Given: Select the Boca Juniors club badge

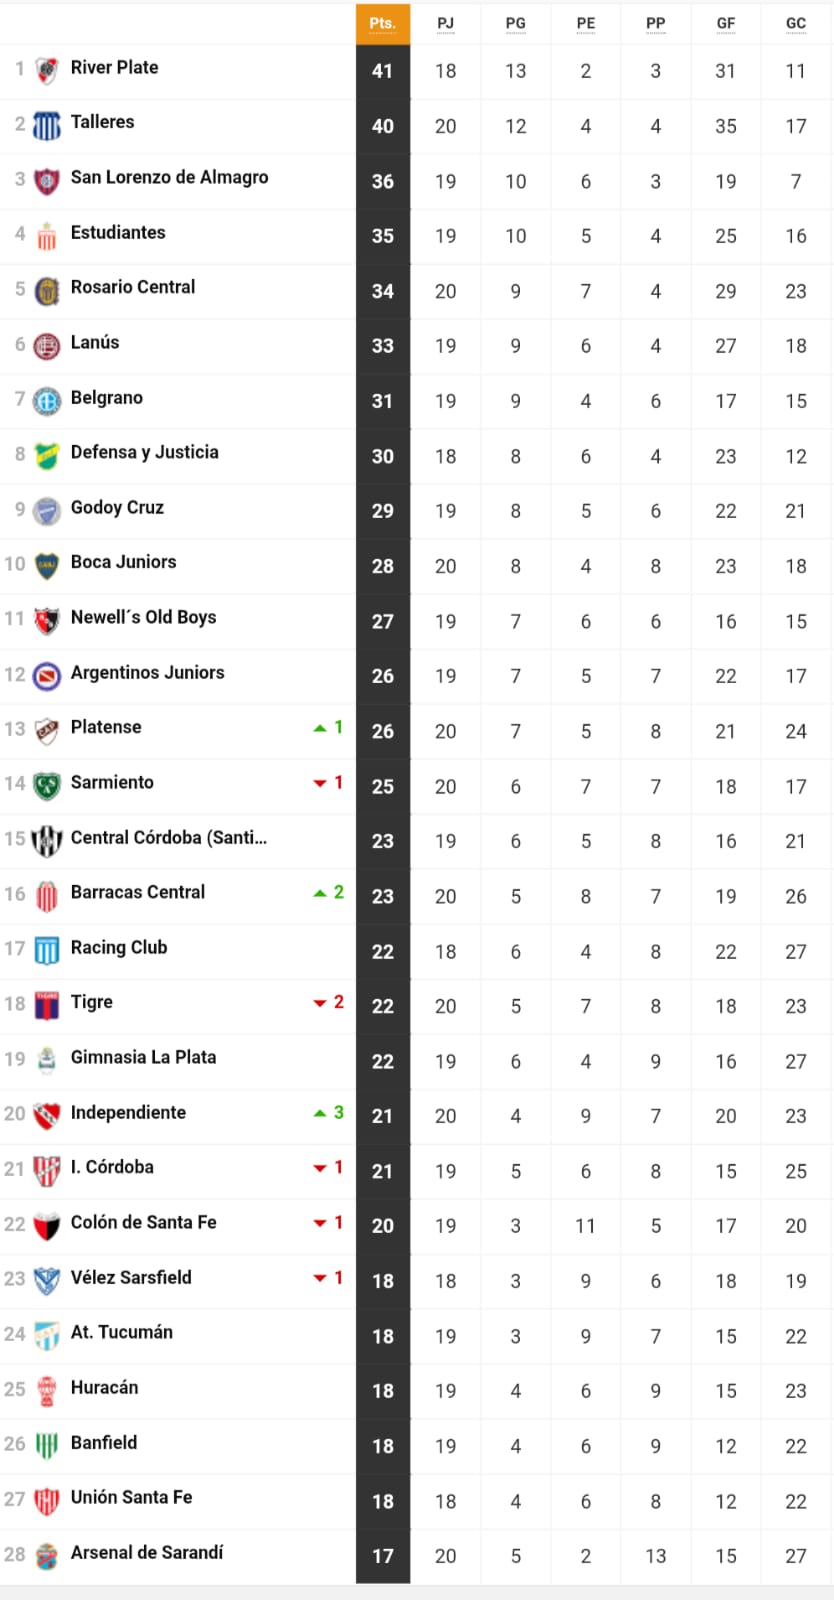Looking at the screenshot, I should pos(48,562).
